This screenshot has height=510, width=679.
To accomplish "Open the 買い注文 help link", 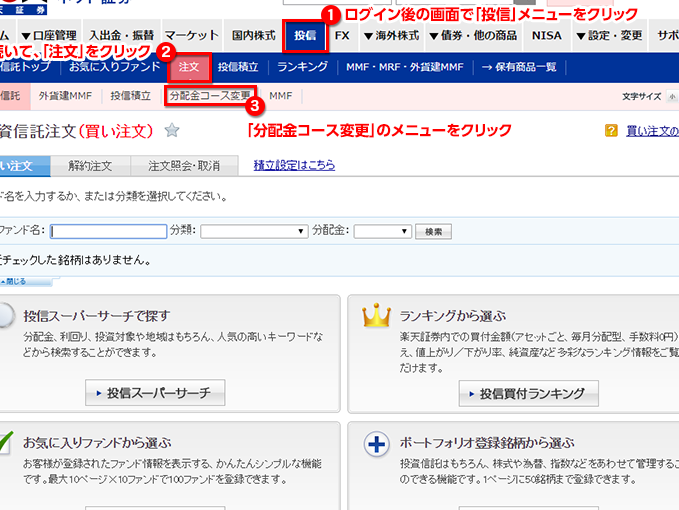I will tap(652, 131).
